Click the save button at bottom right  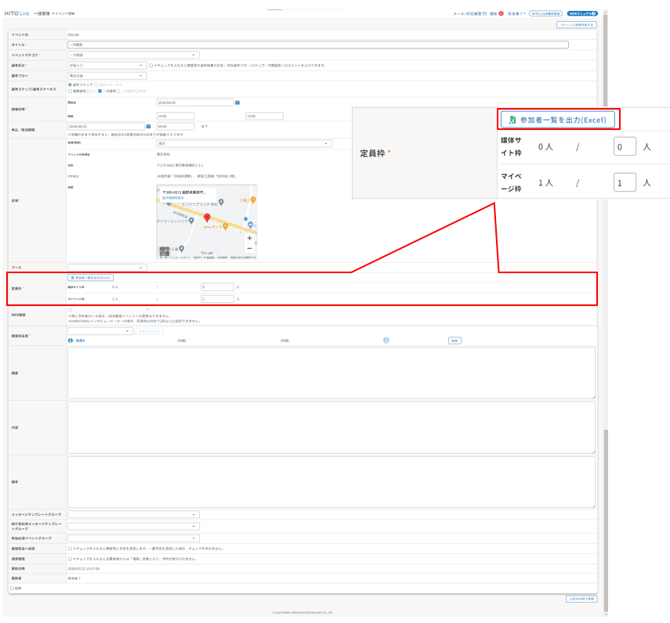click(581, 598)
